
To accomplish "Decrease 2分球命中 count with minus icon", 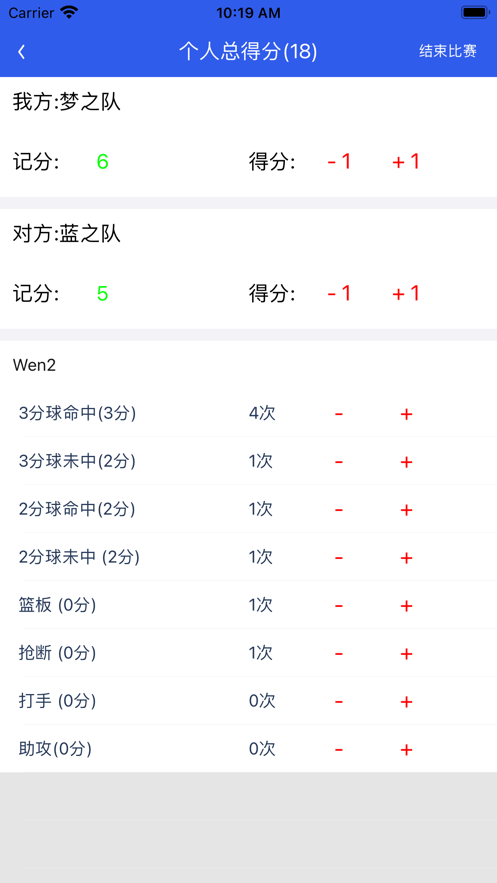I will [339, 510].
